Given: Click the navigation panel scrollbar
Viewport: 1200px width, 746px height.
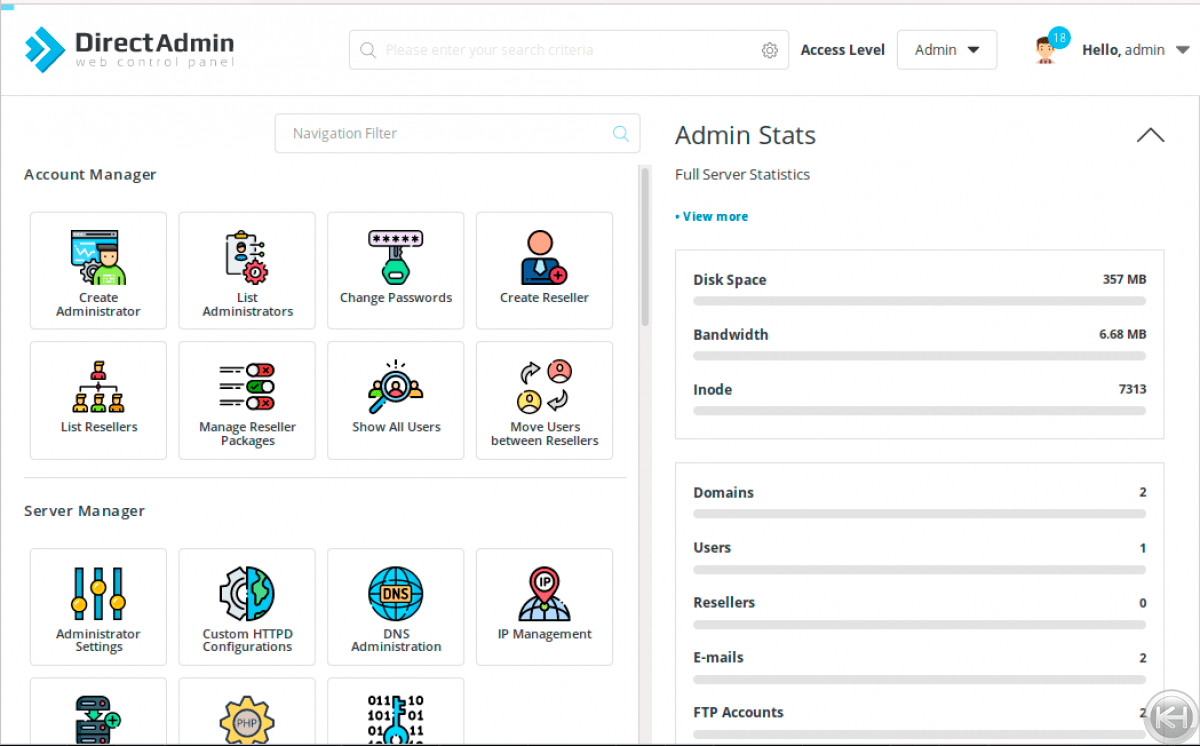Looking at the screenshot, I should [x=645, y=246].
